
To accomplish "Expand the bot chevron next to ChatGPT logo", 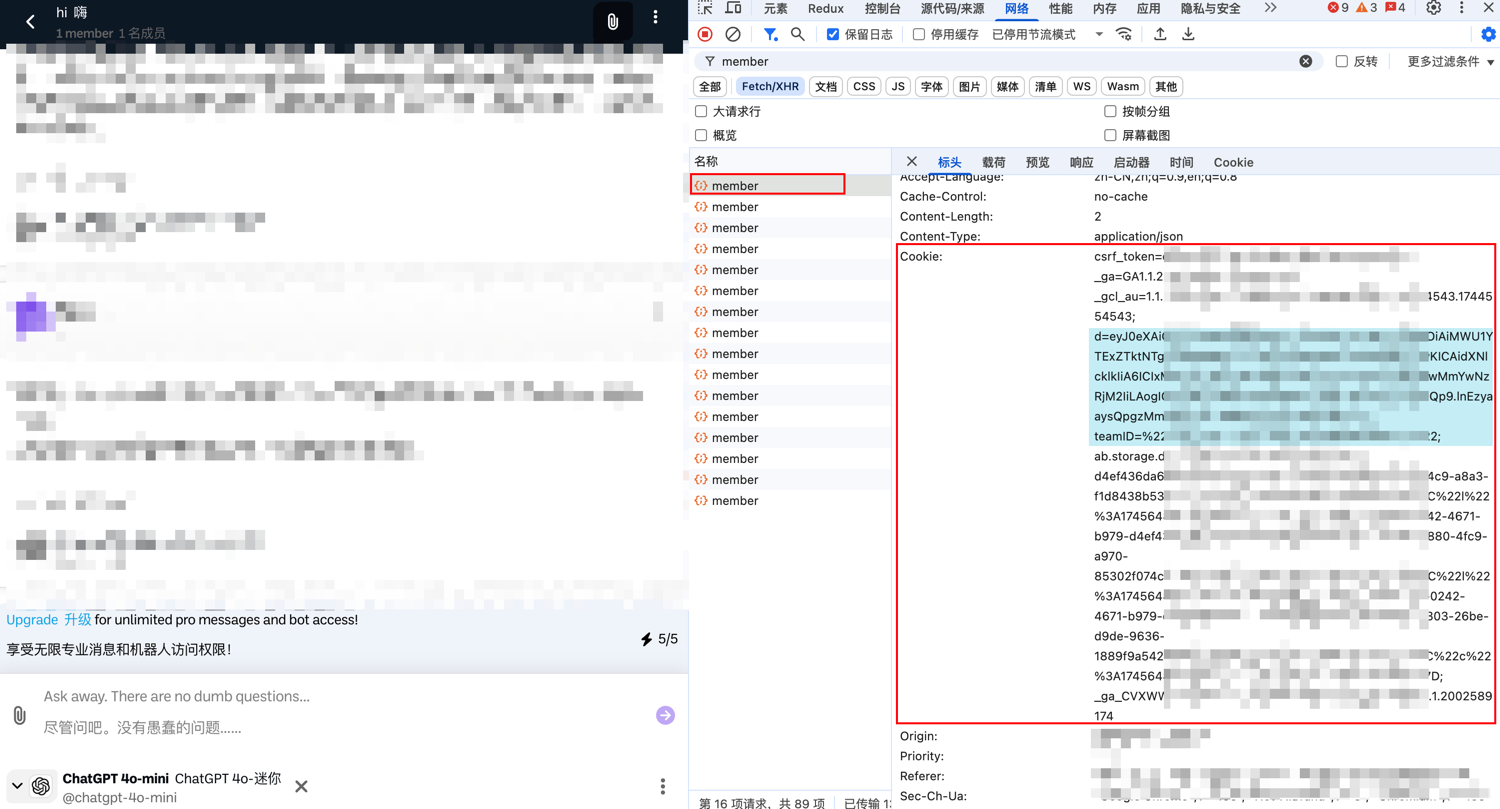I will (17, 786).
